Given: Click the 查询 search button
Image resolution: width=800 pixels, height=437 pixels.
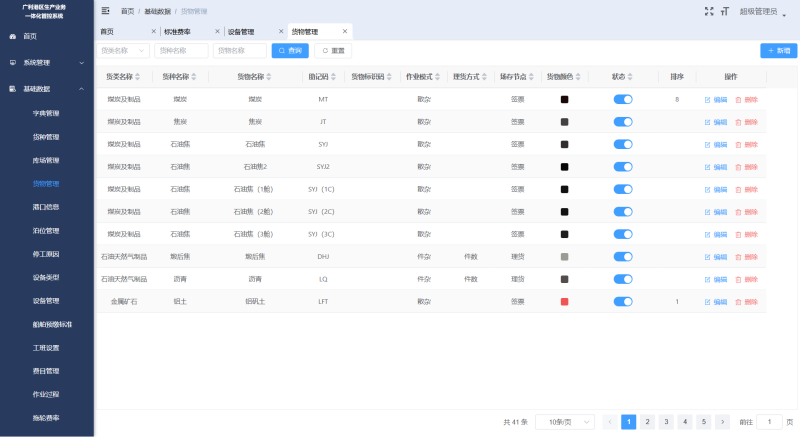Looking at the screenshot, I should (290, 50).
